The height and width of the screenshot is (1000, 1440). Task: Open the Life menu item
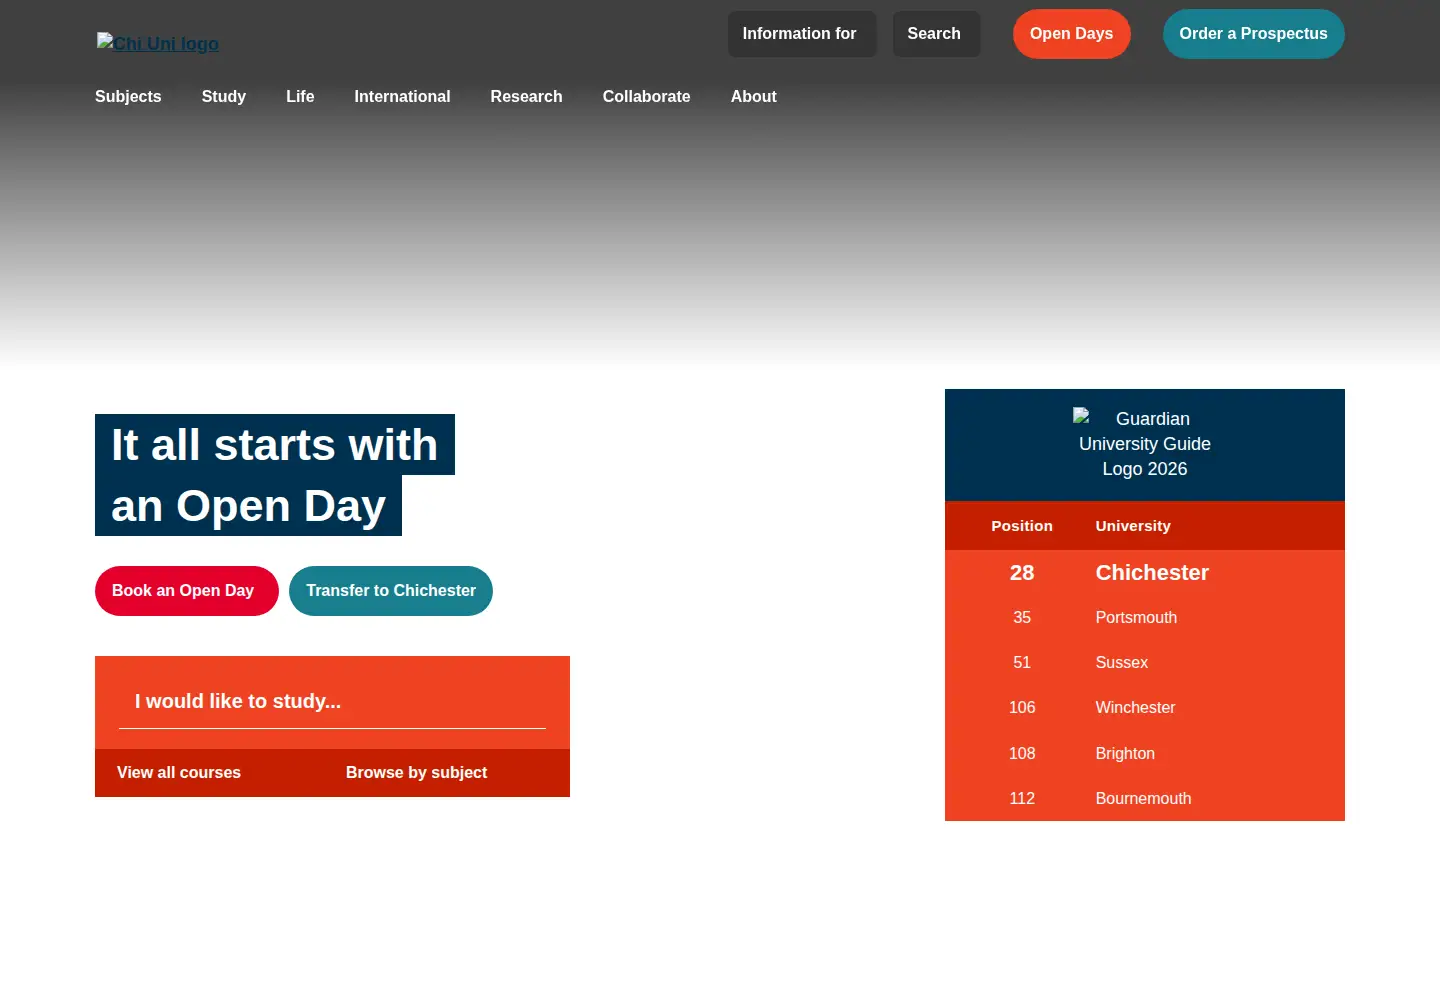(x=300, y=97)
